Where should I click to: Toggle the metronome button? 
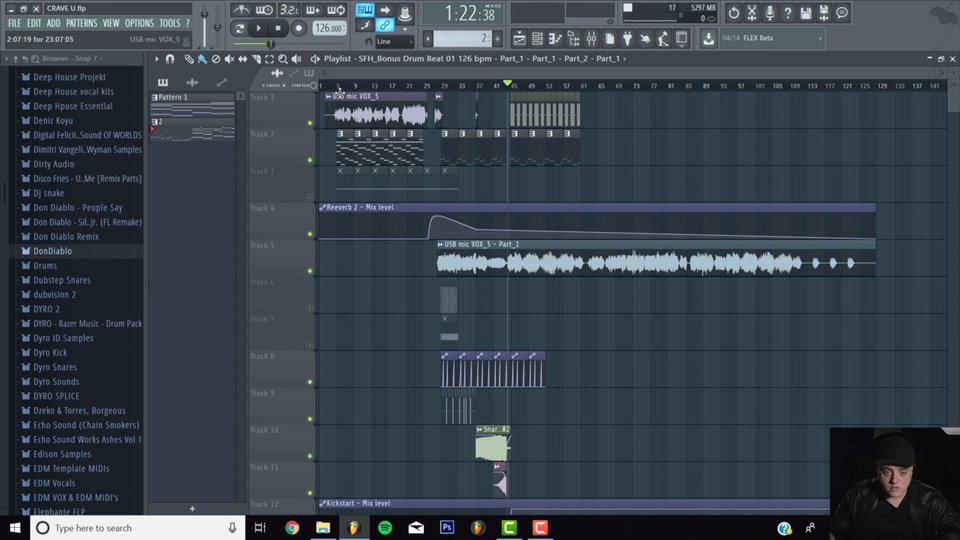pos(241,10)
